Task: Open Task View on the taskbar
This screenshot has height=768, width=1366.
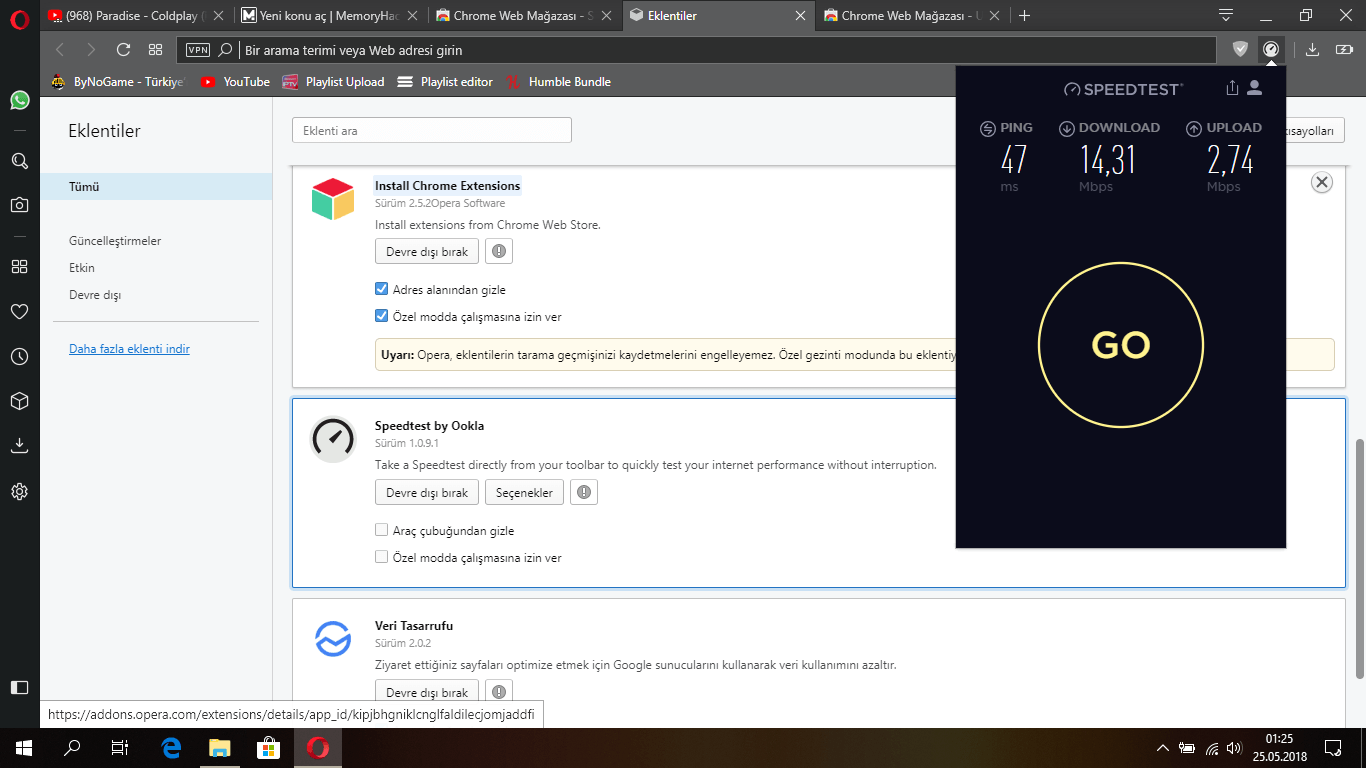Action: coord(119,747)
